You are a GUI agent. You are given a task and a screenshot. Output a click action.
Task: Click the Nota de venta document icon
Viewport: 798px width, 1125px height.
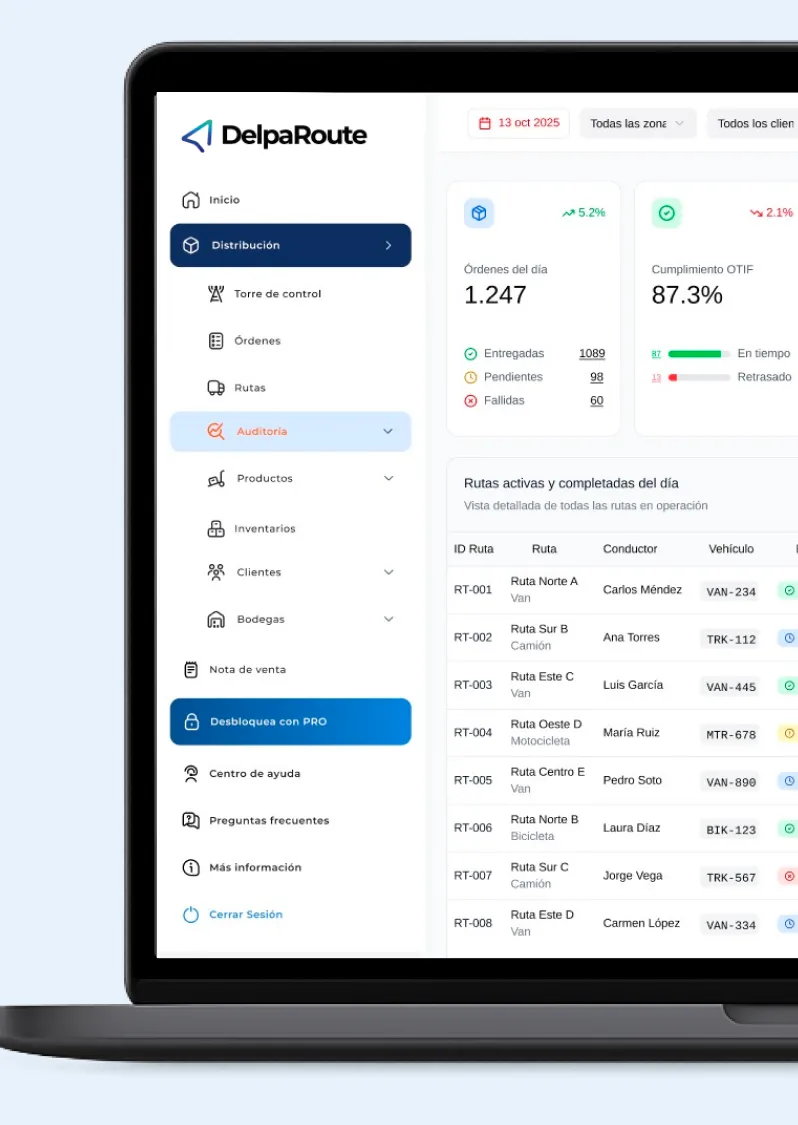[x=191, y=669]
